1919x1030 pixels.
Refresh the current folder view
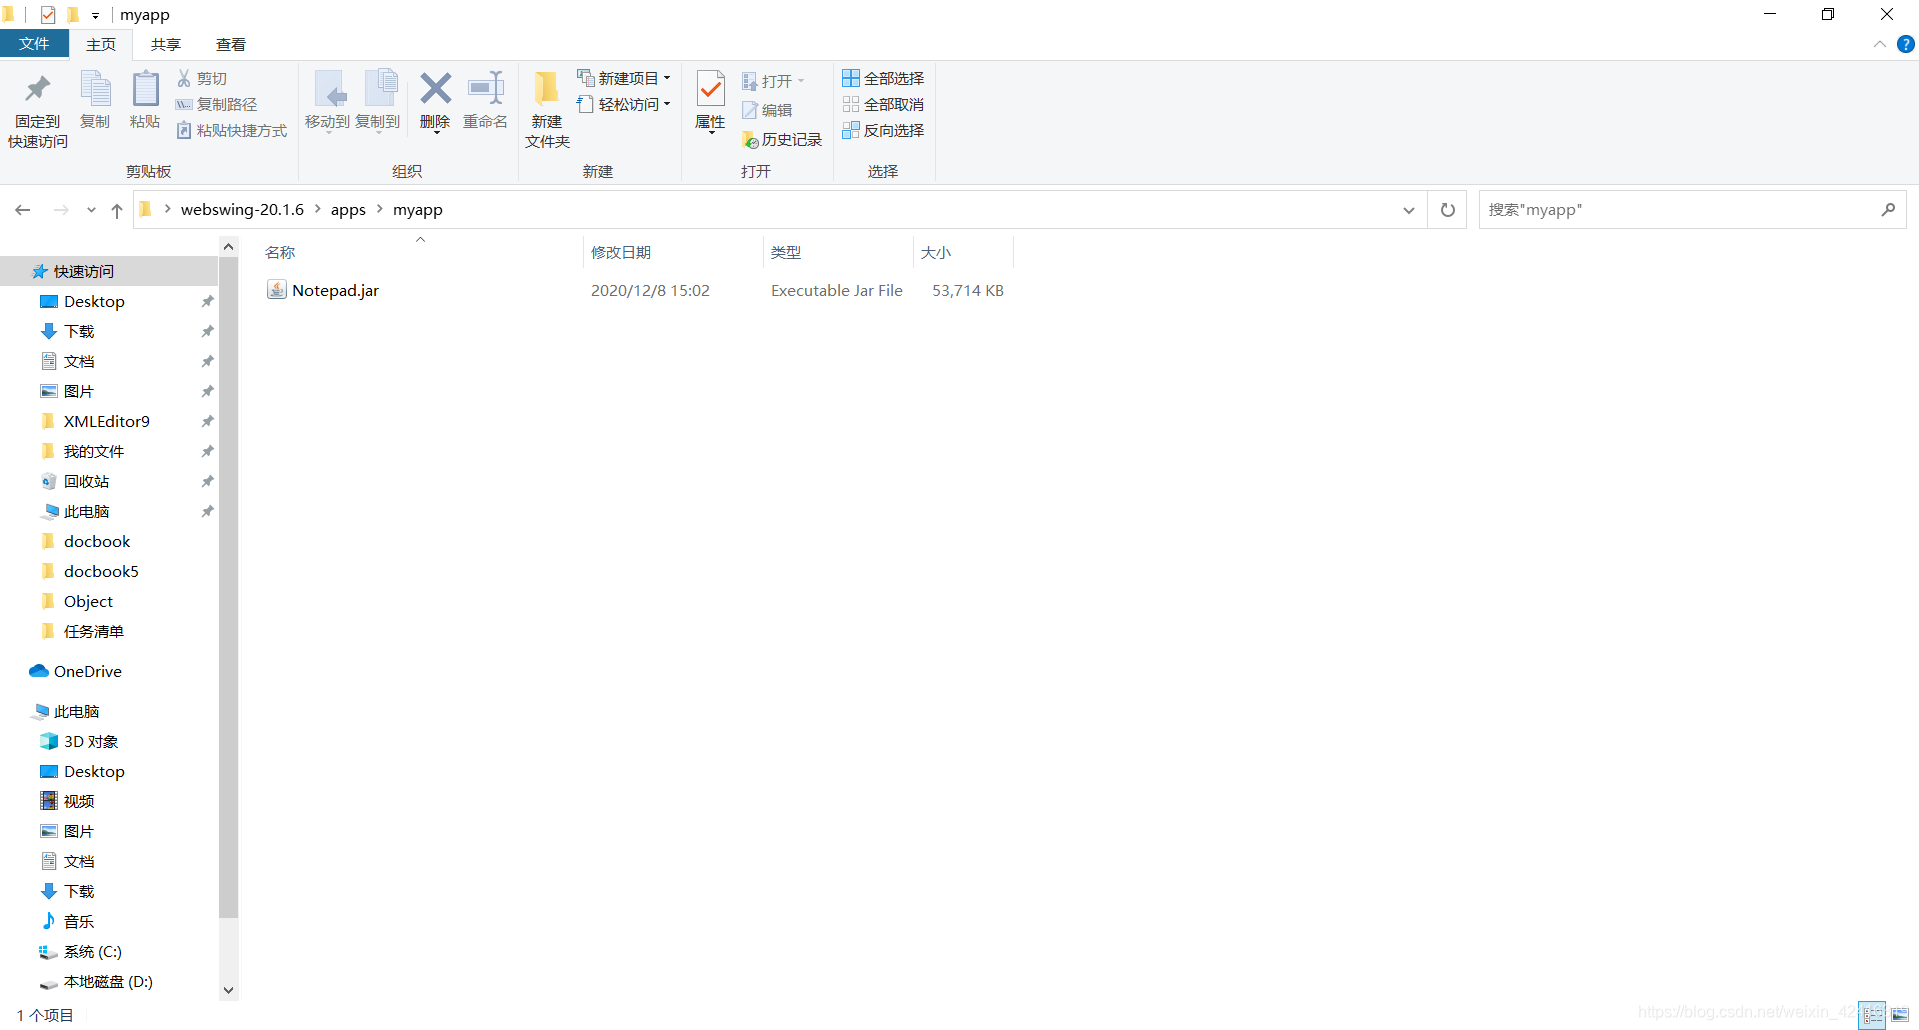click(1447, 210)
